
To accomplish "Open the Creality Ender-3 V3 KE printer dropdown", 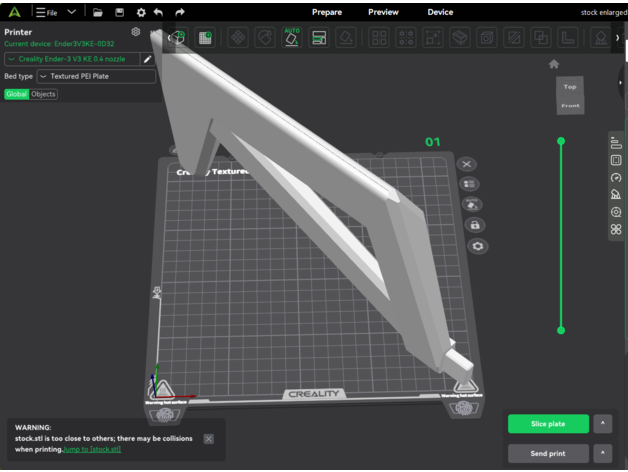I will pyautogui.click(x=71, y=59).
